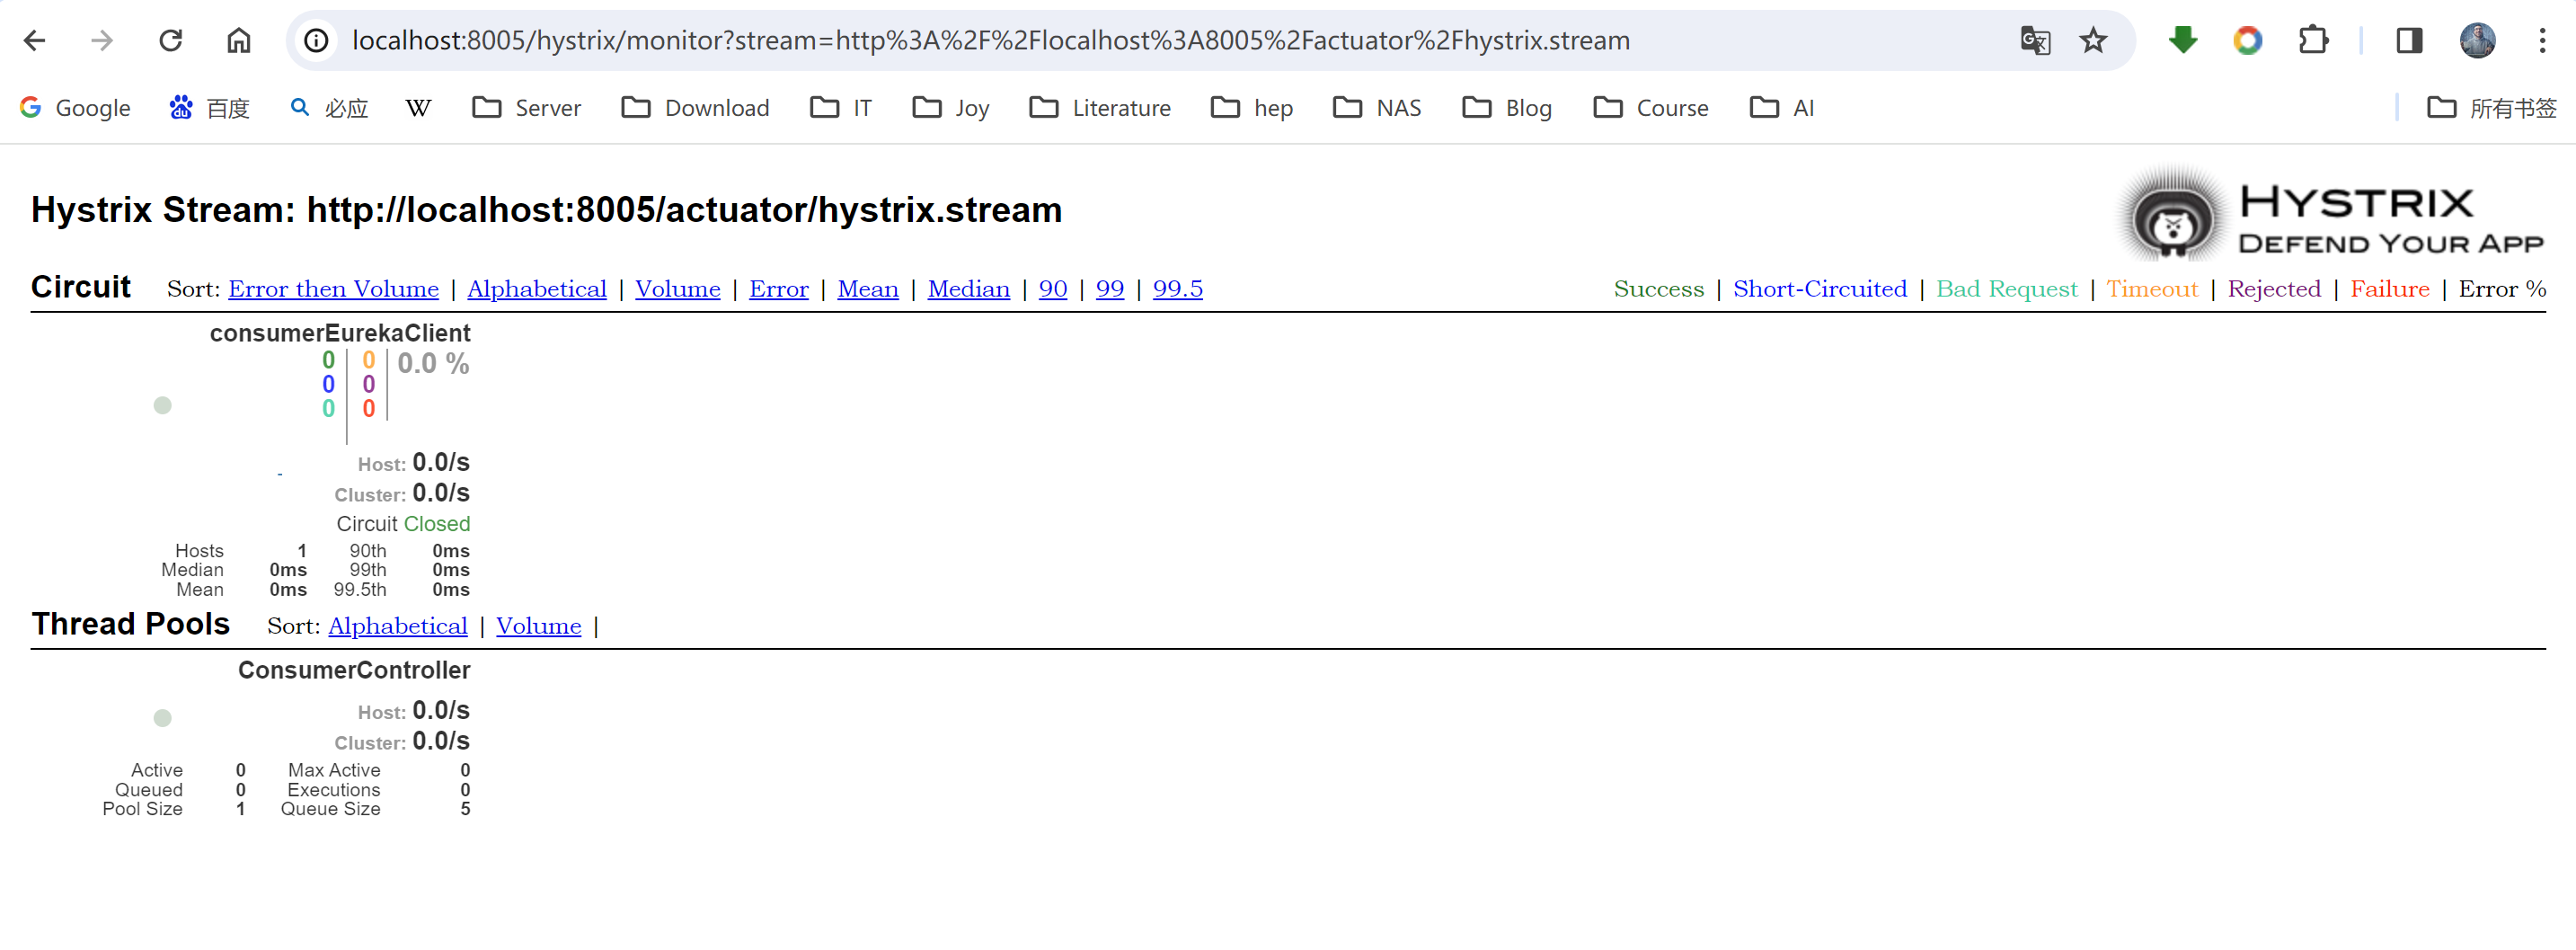Sort thread pools by Volume

539,626
